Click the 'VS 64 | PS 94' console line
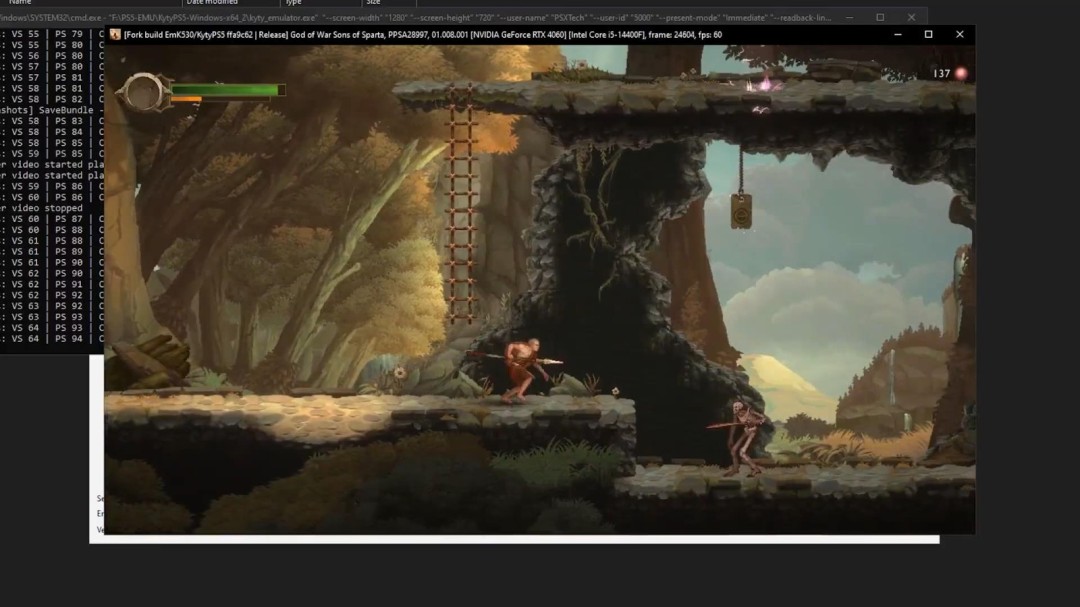1080x607 pixels. pos(52,339)
